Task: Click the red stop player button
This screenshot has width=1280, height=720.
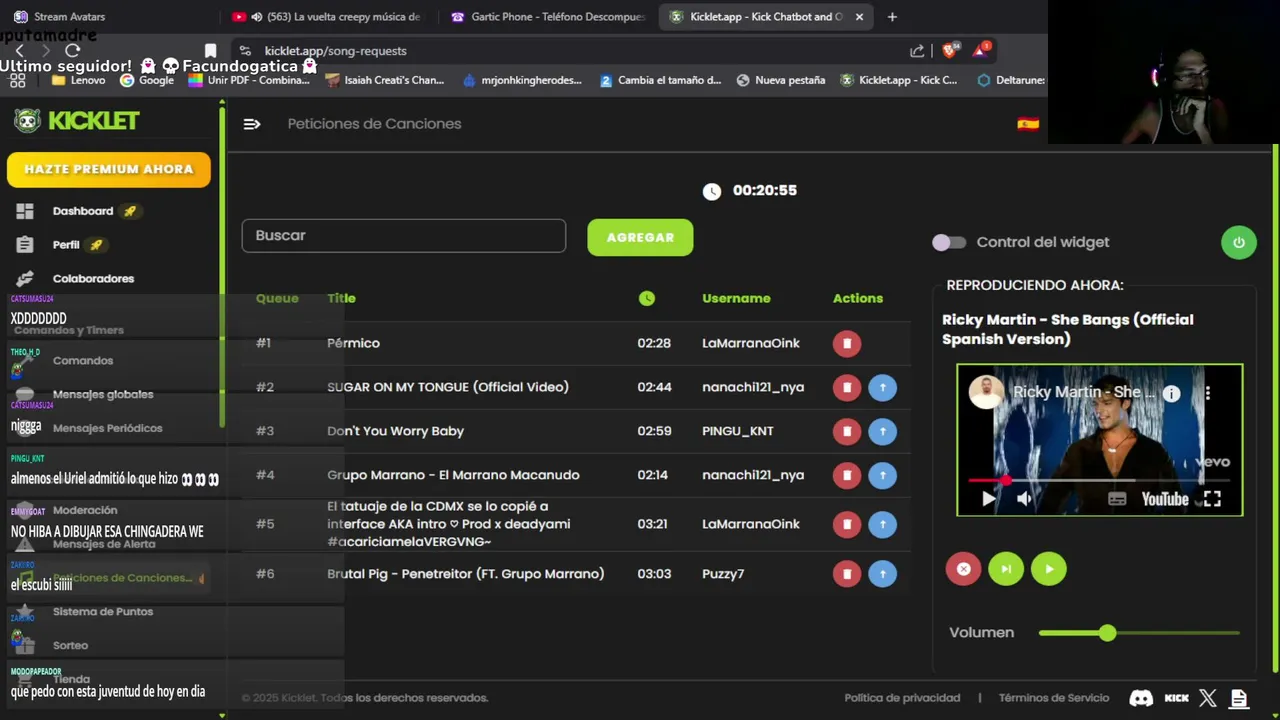Action: (963, 569)
